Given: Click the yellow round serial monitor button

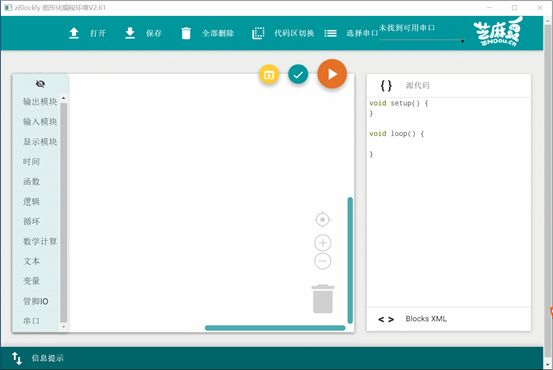Looking at the screenshot, I should click(x=269, y=74).
